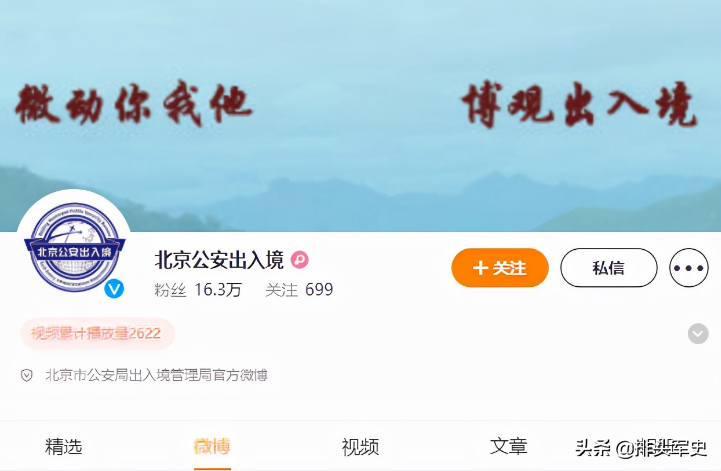Screen dimensions: 721x471
Task: Open 北京市公安局出入境管理局官方微博 verification text
Action: [x=156, y=375]
